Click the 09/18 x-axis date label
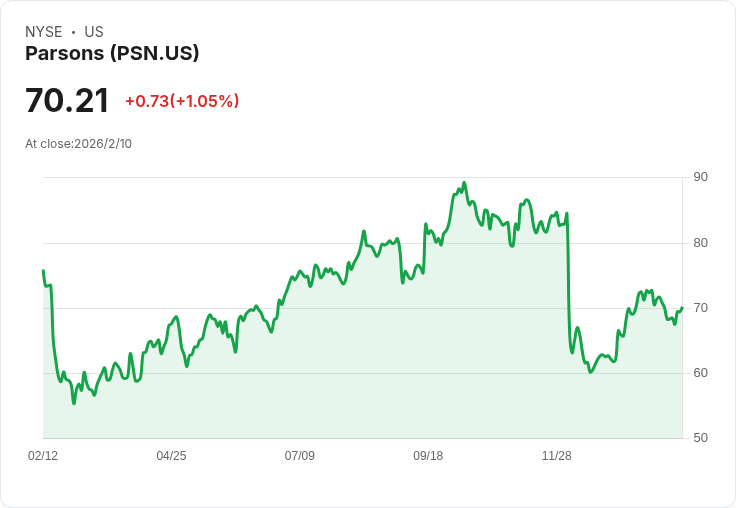 coord(428,455)
